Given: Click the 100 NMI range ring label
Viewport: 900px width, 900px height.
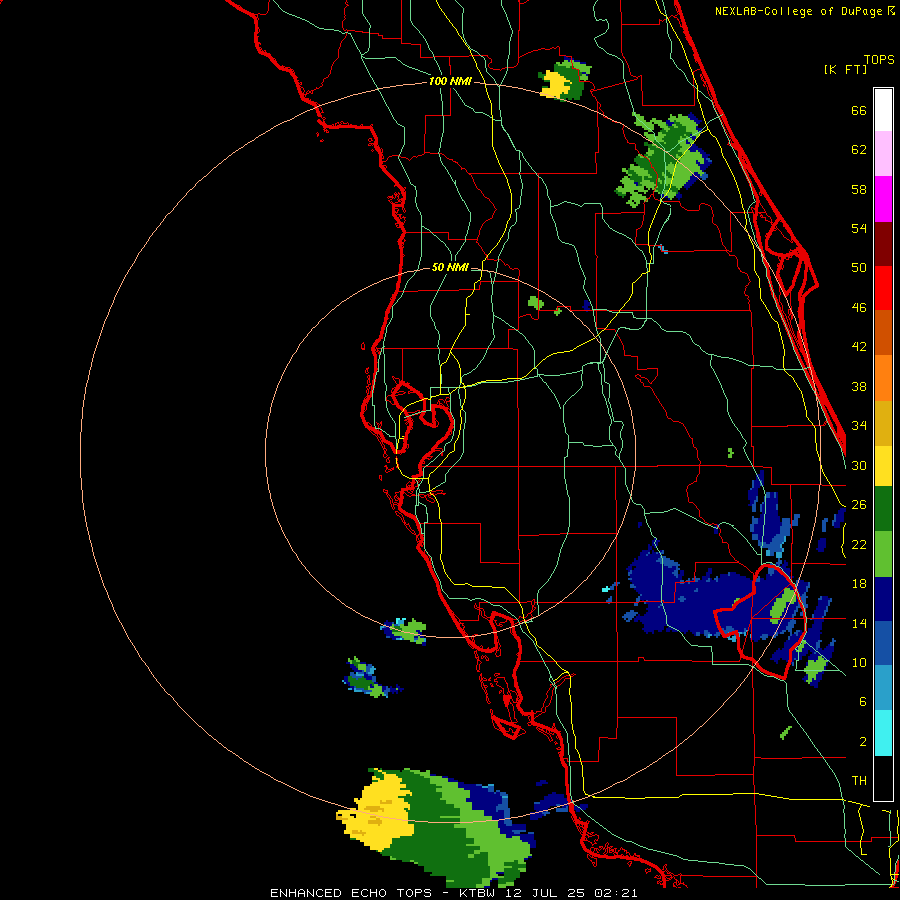Looking at the screenshot, I should 450,82.
